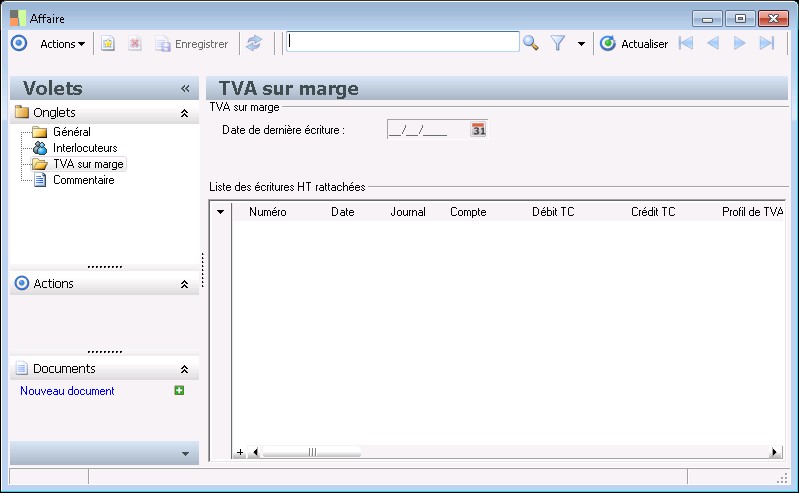Select the TVA sur marge tree item
The image size is (799, 493).
click(88, 164)
